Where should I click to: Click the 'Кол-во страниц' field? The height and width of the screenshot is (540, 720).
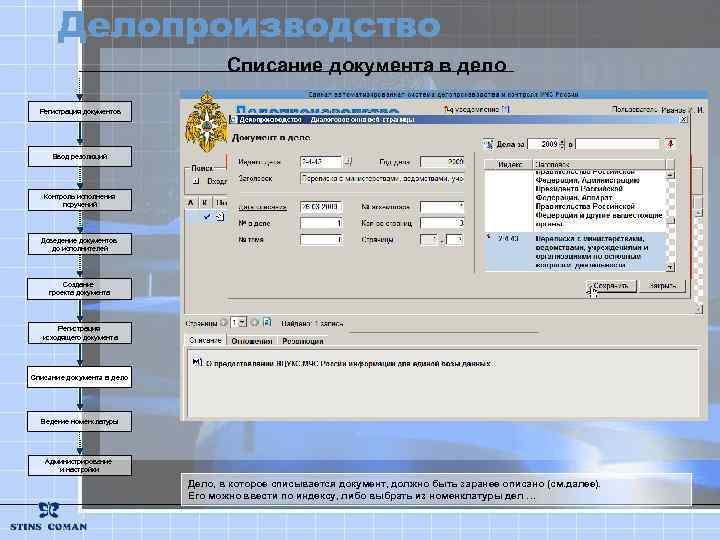442,223
